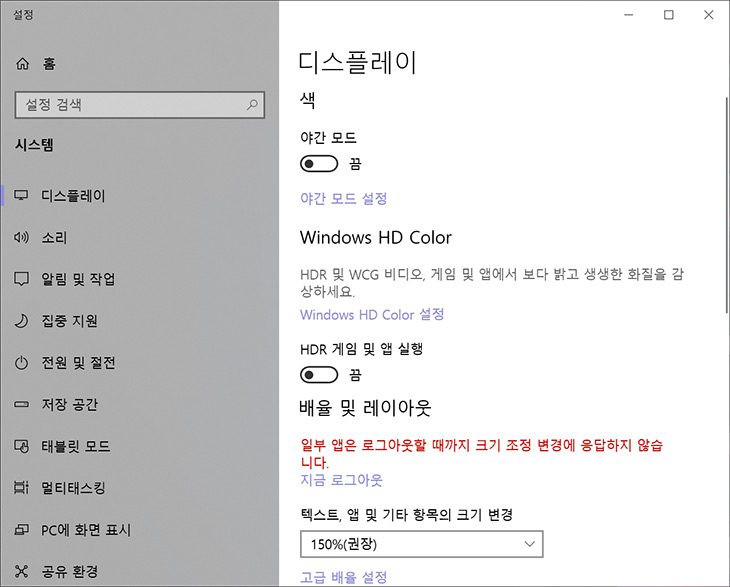Screen dimensions: 730x587
Task: Minimize the 설정 window
Action: (x=629, y=15)
